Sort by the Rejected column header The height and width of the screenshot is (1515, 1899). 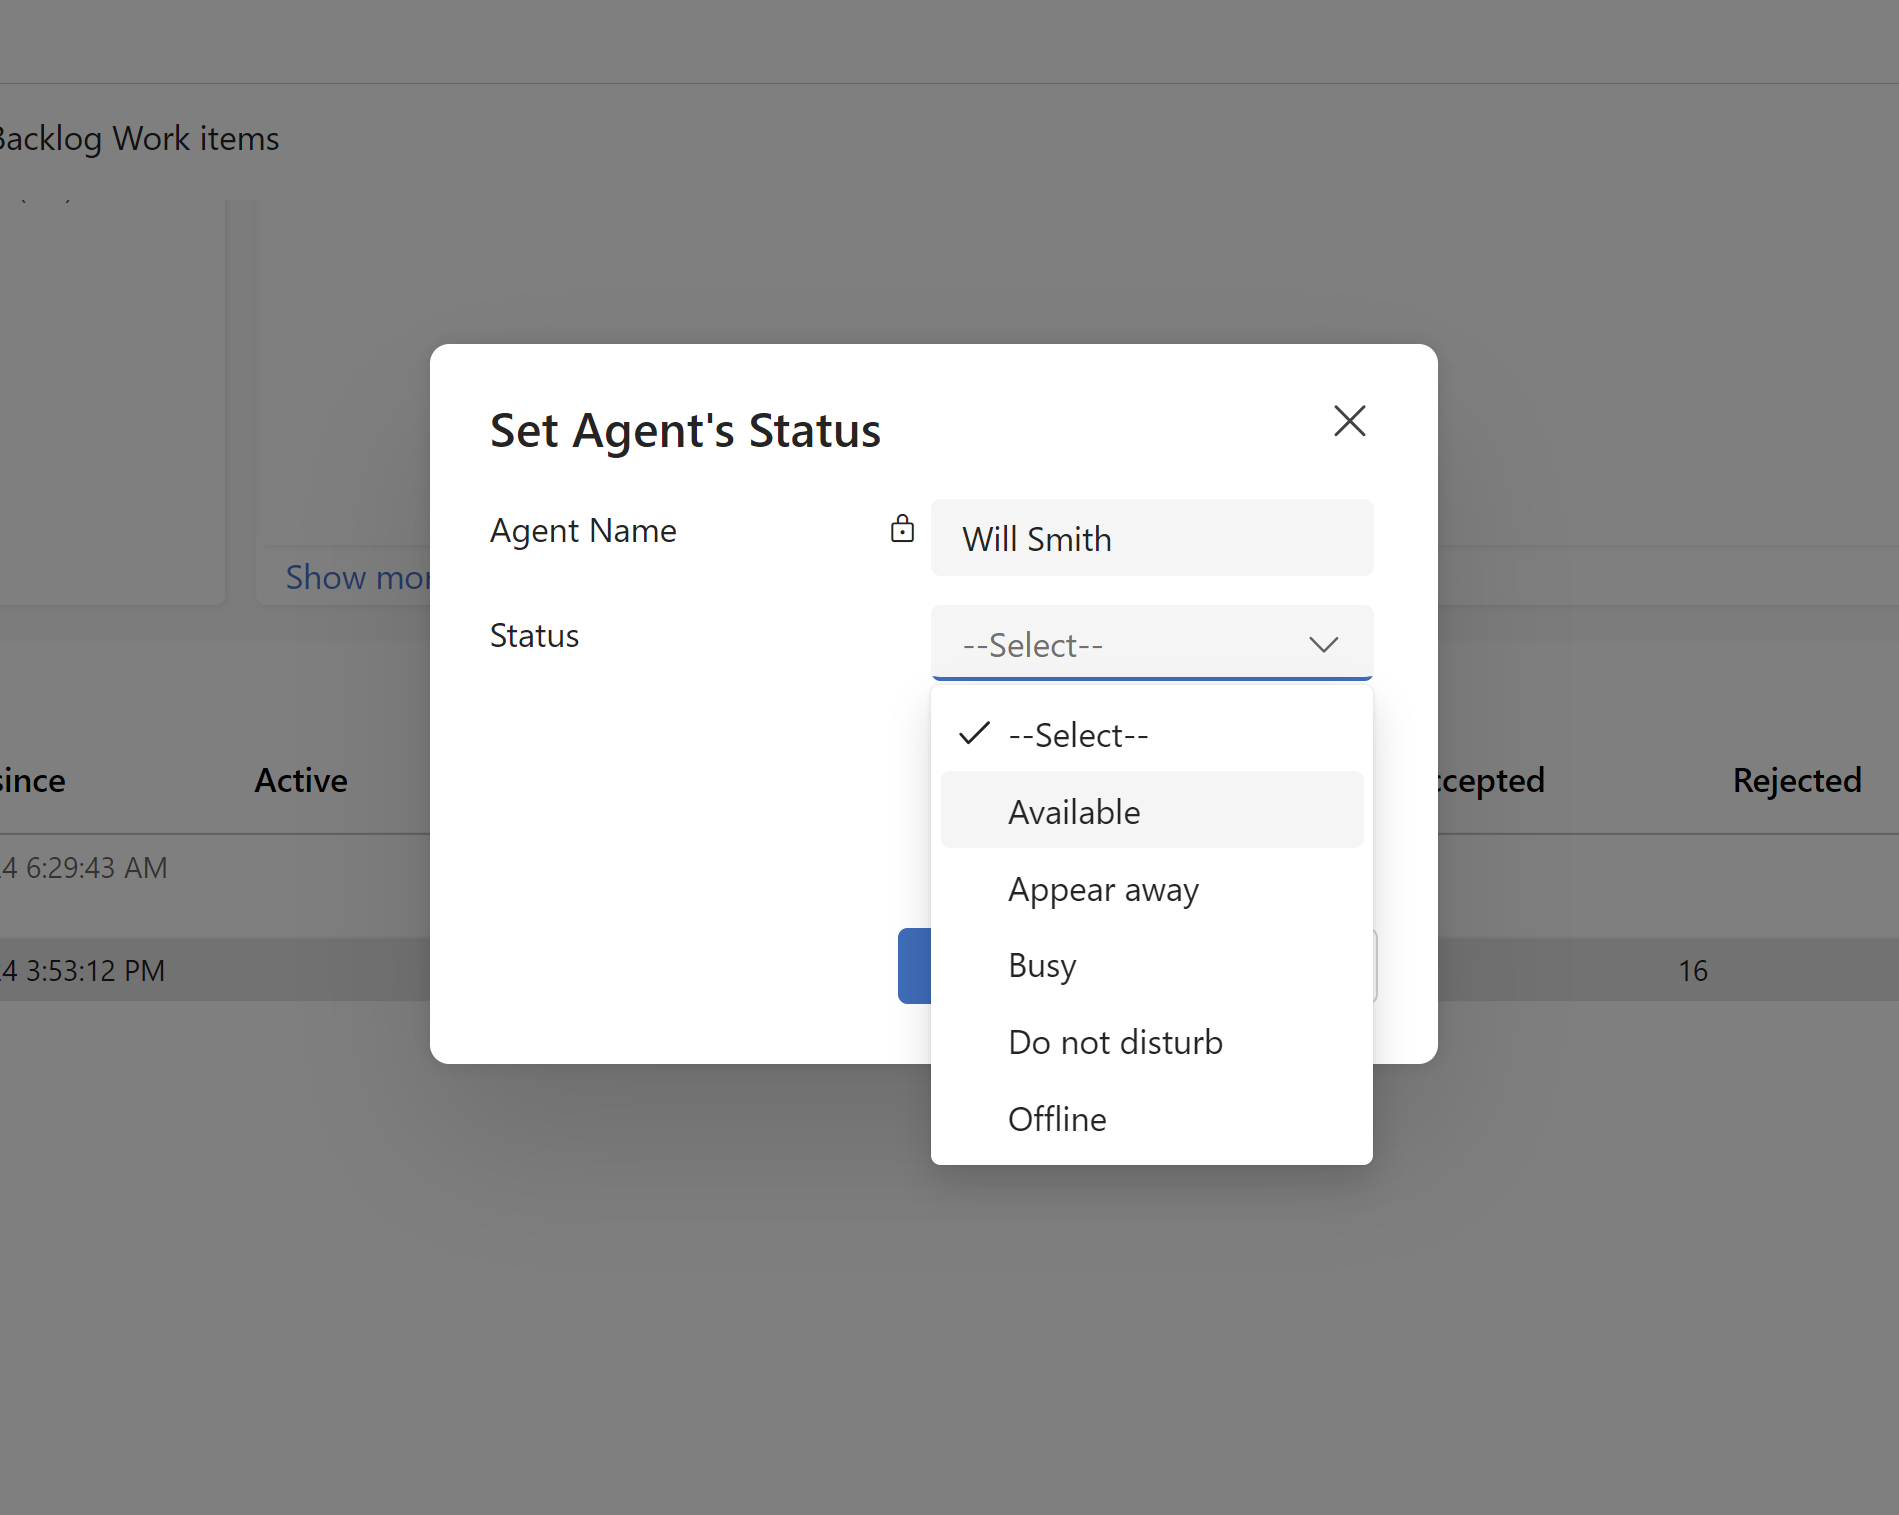[1797, 780]
